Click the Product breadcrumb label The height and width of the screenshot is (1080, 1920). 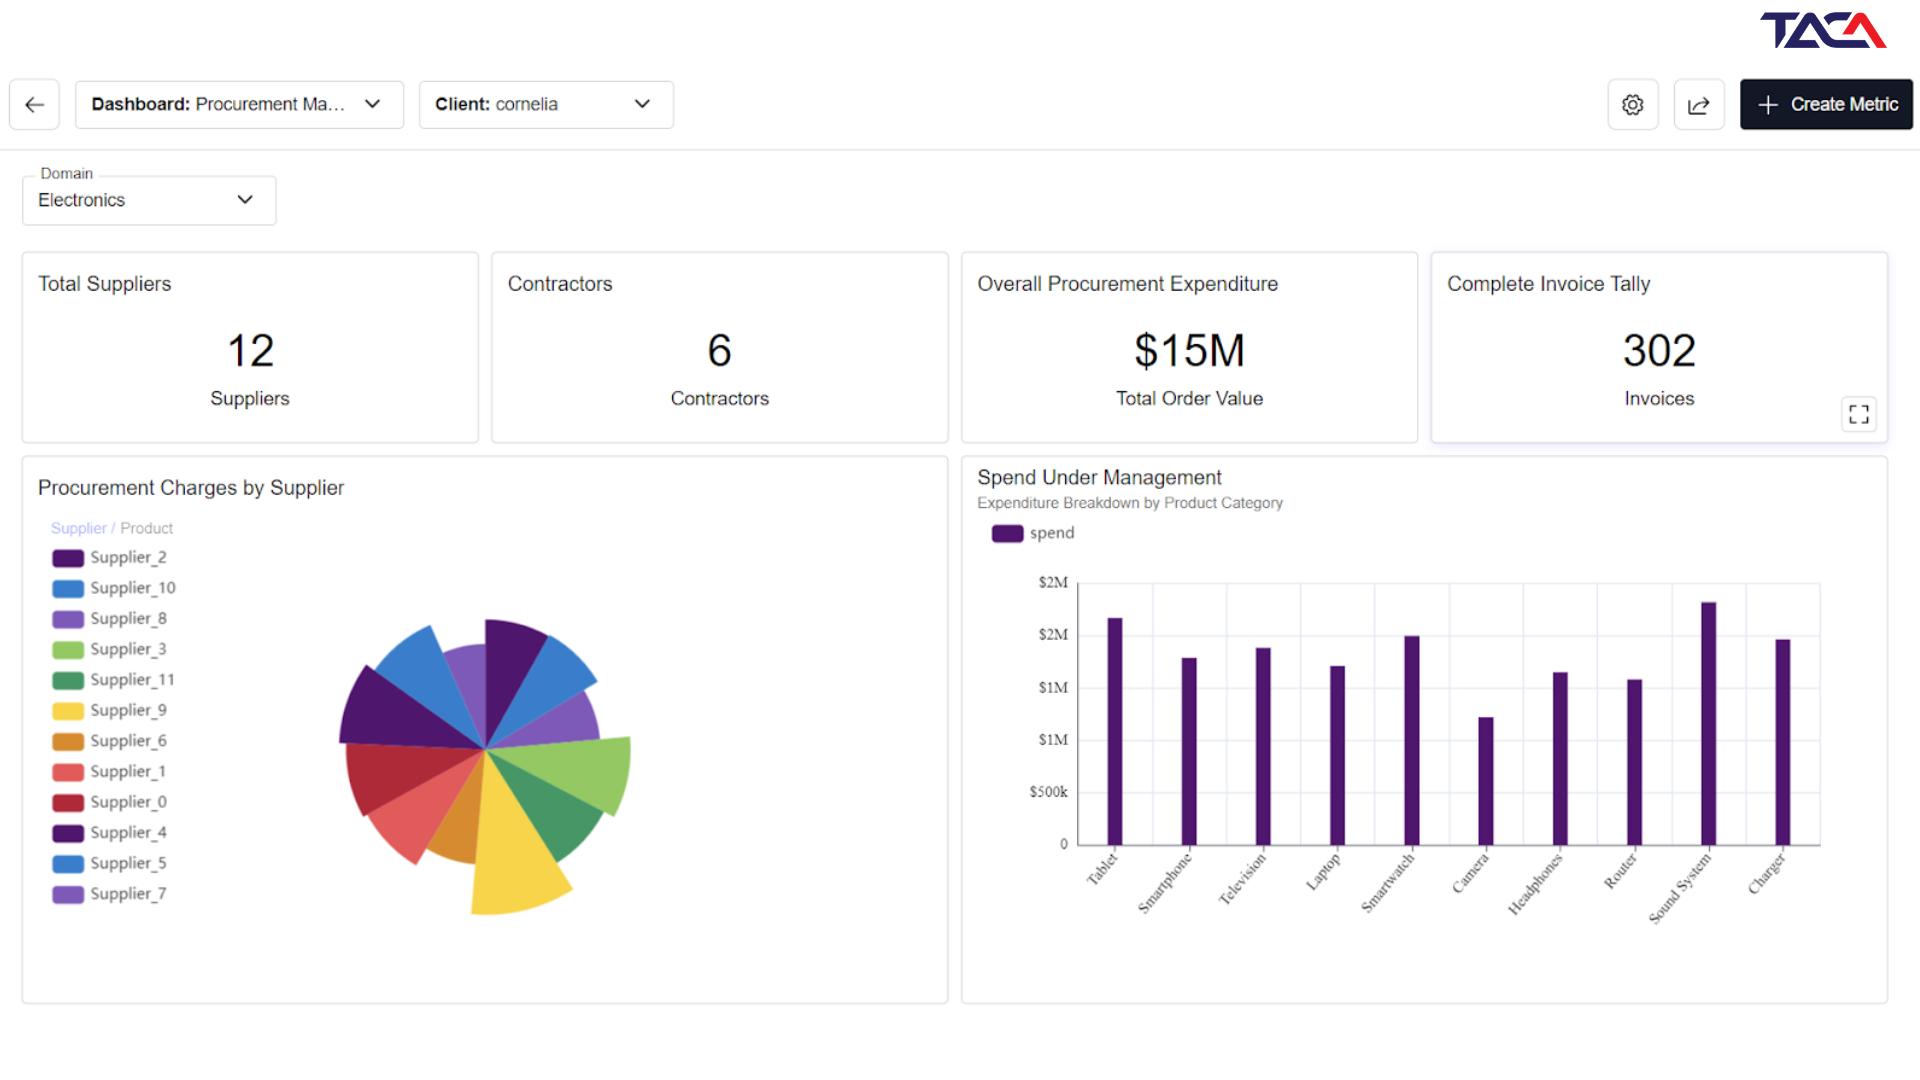147,528
